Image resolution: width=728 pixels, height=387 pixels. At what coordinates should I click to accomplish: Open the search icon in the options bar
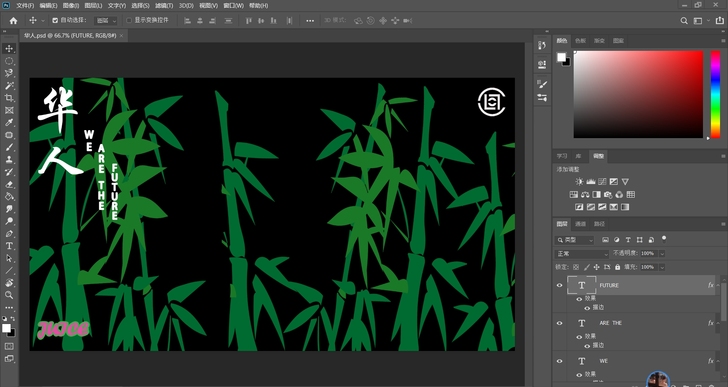tap(684, 20)
